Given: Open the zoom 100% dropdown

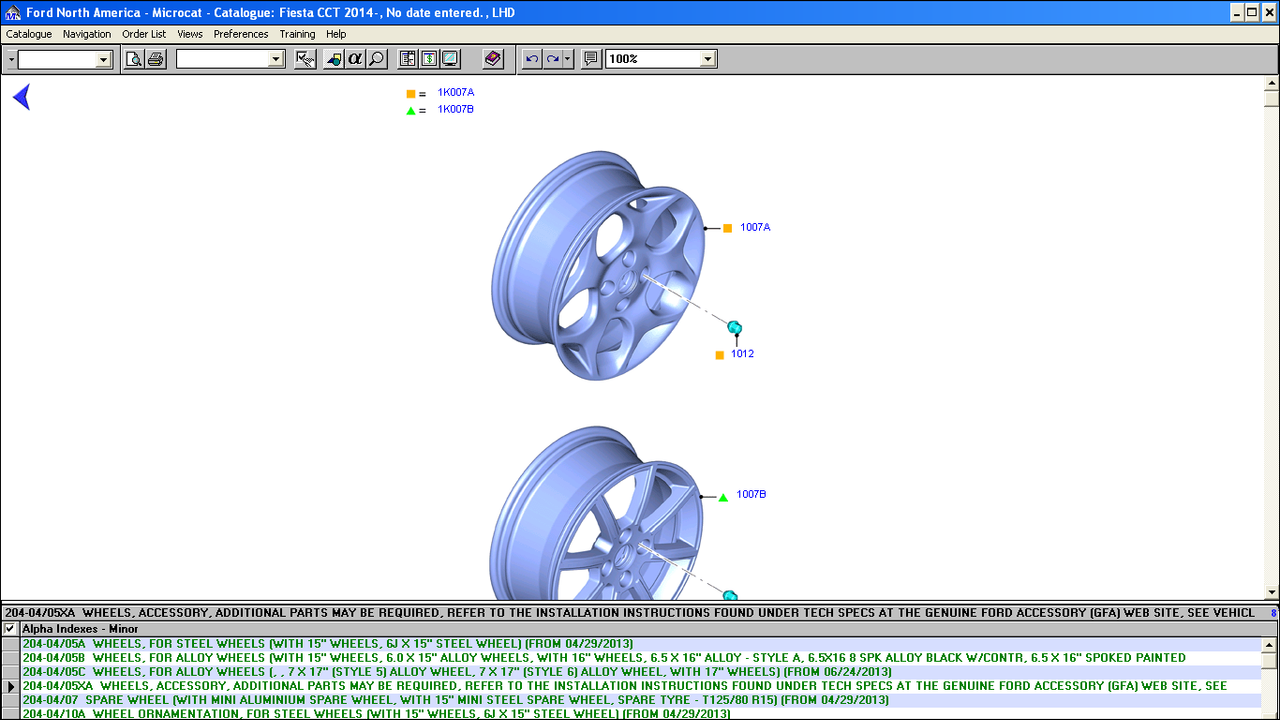Looking at the screenshot, I should point(708,59).
